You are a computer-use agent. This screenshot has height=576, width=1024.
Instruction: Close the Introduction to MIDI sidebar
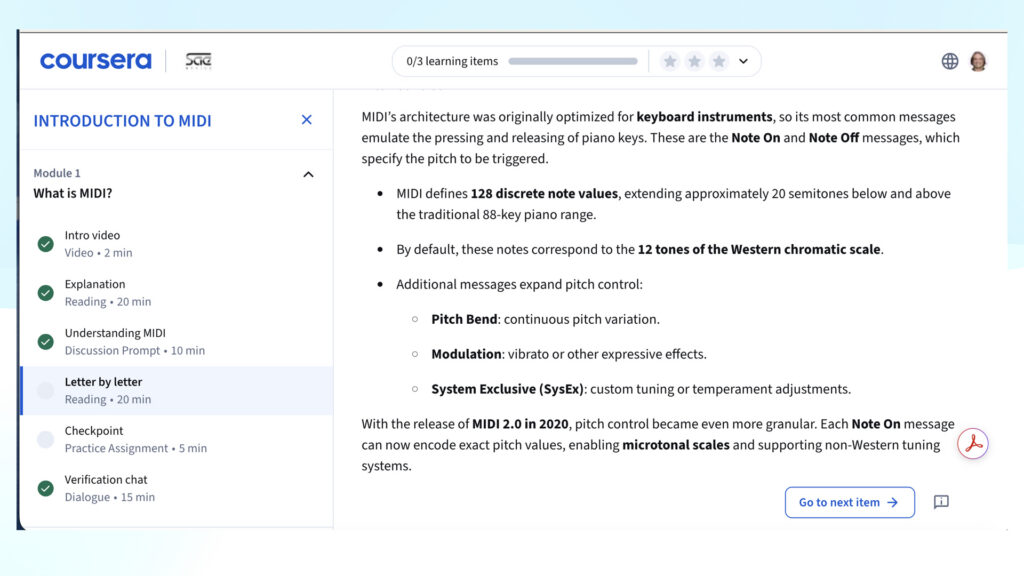(x=306, y=119)
